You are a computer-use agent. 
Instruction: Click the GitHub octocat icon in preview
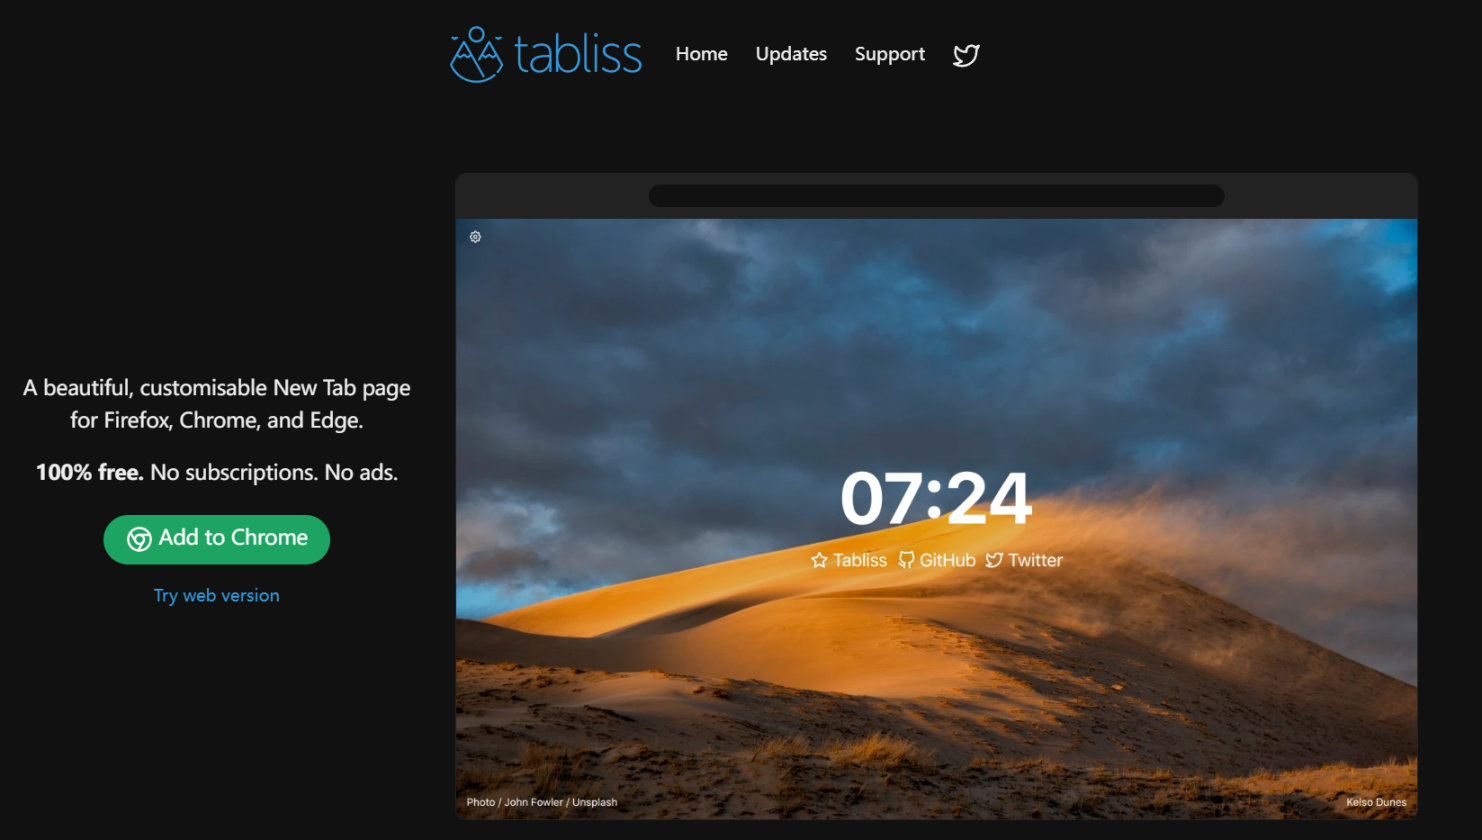906,560
